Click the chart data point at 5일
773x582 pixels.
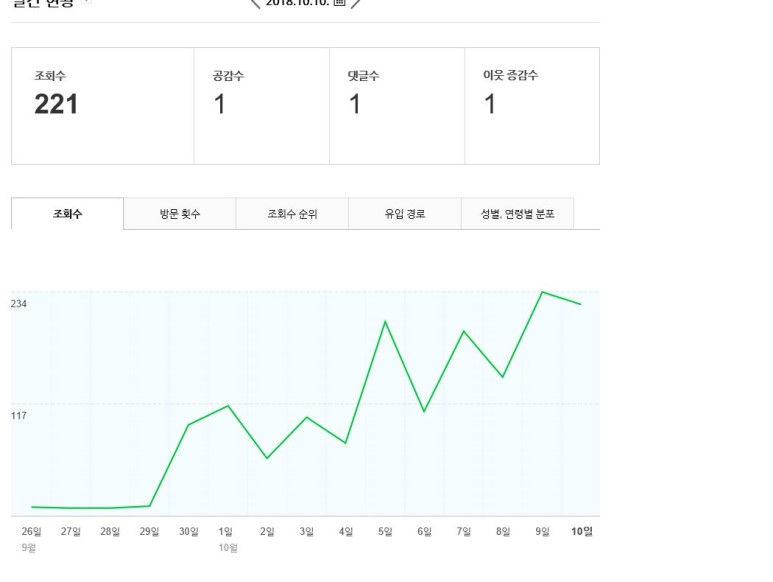tap(385, 321)
